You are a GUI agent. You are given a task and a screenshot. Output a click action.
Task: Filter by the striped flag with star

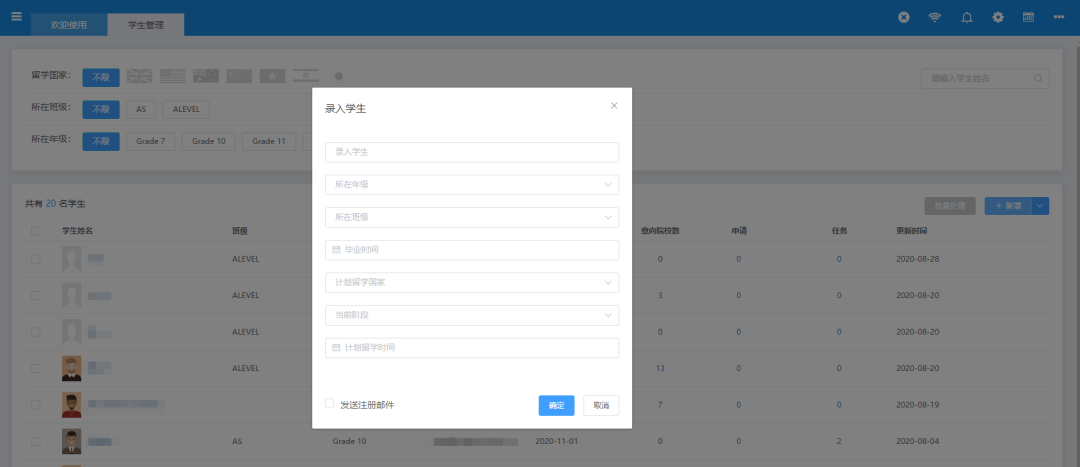point(306,76)
